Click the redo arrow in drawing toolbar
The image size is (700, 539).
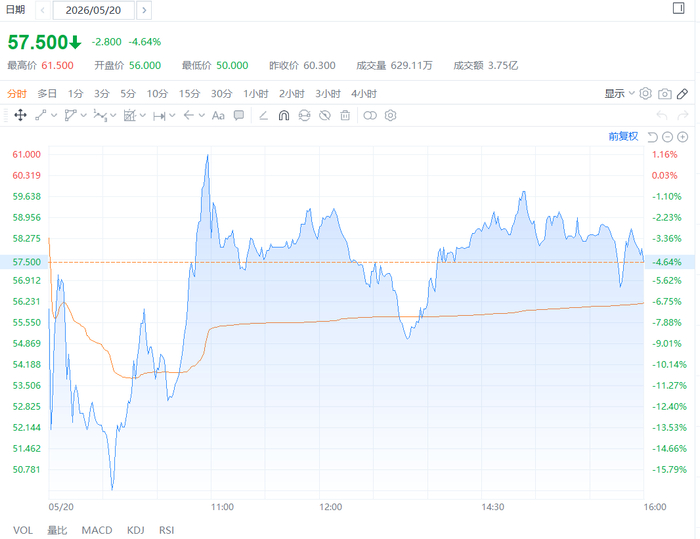[x=683, y=116]
